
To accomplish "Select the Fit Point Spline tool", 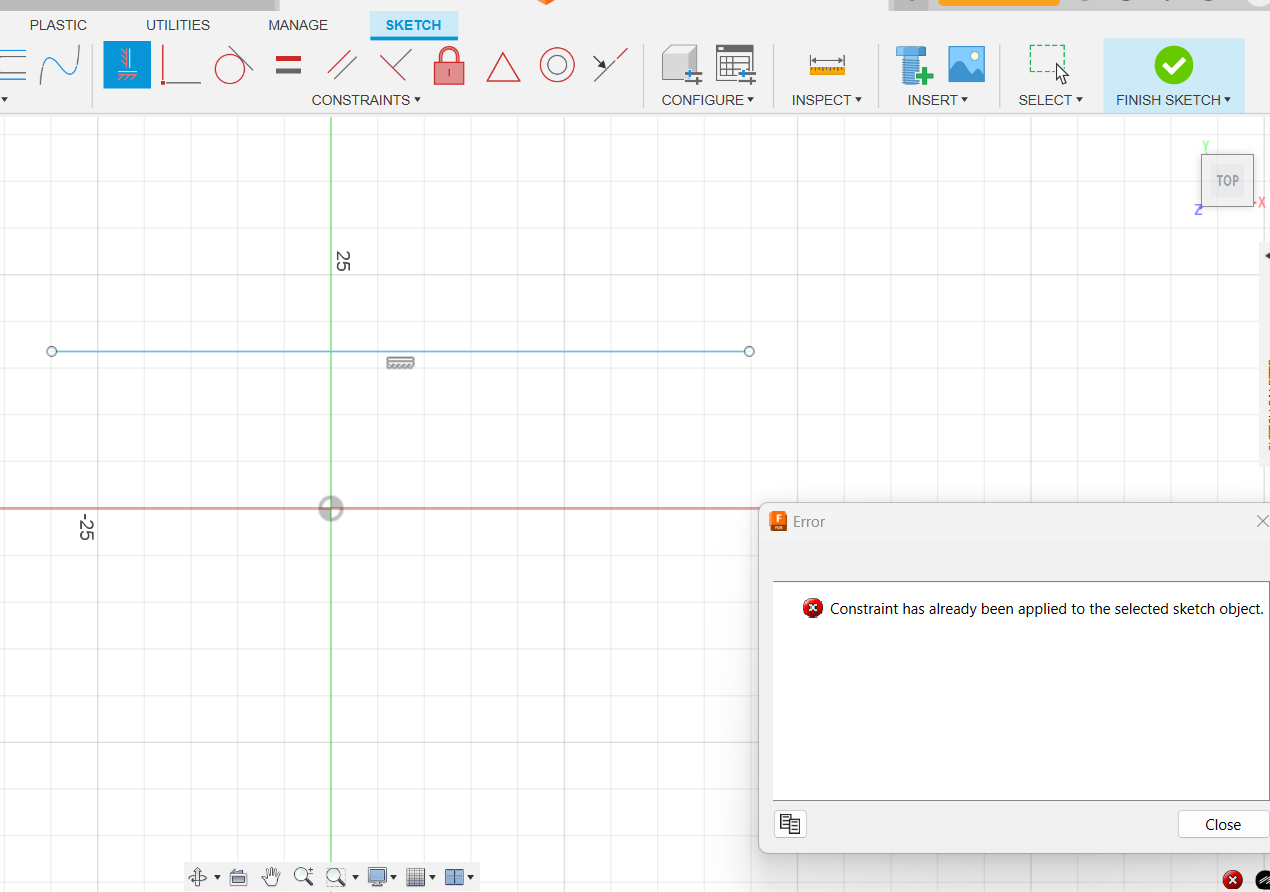I will 60,66.
